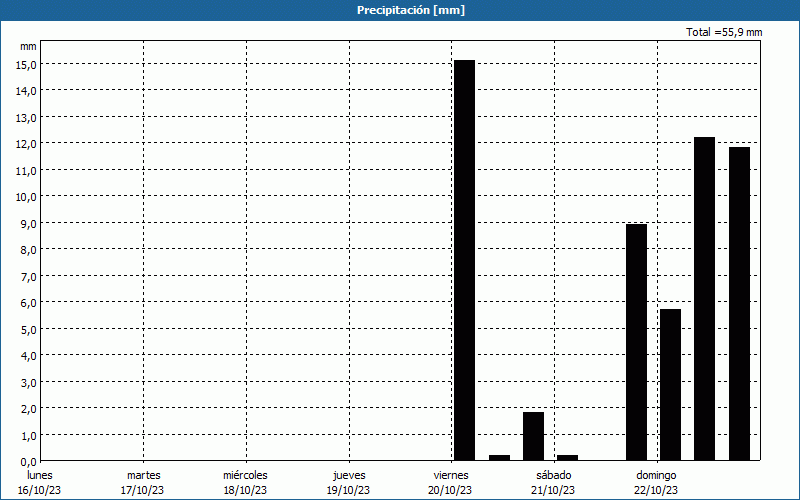This screenshot has height=500, width=800.
Task: Select the 'martes' day label
Action: tap(143, 475)
